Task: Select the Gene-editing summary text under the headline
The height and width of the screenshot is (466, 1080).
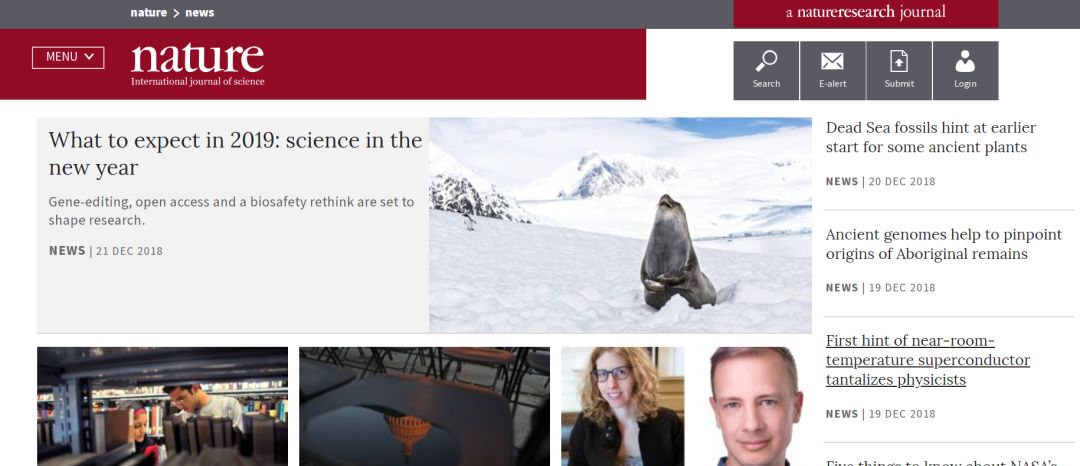Action: [231, 211]
